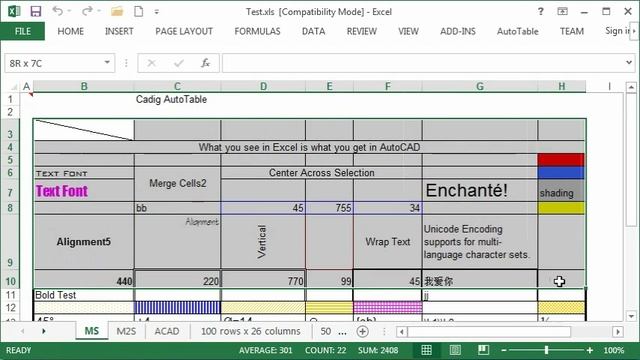
Task: Go to the next sheet tab arrow
Action: [x=43, y=331]
